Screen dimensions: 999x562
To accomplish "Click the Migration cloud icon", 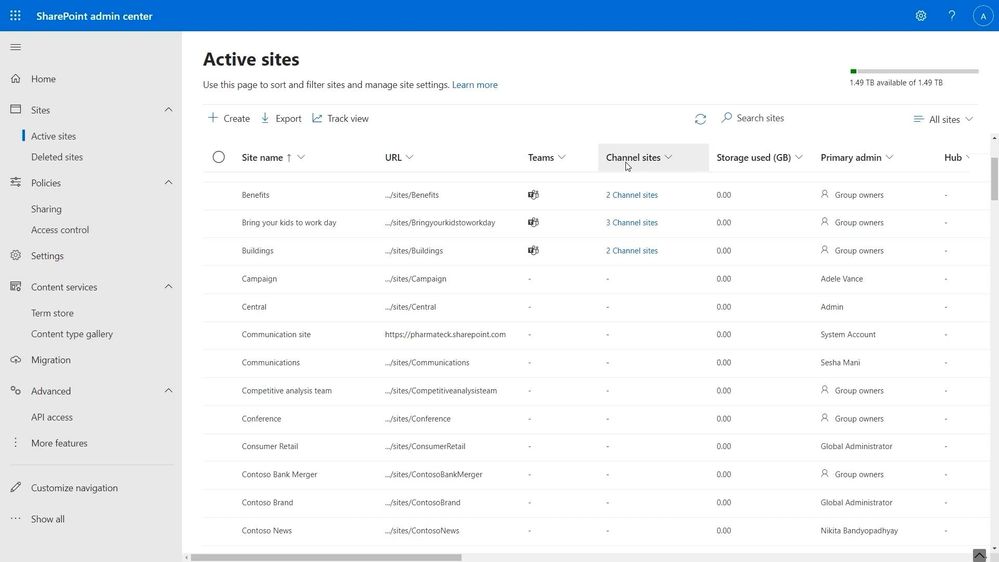I will pos(16,359).
